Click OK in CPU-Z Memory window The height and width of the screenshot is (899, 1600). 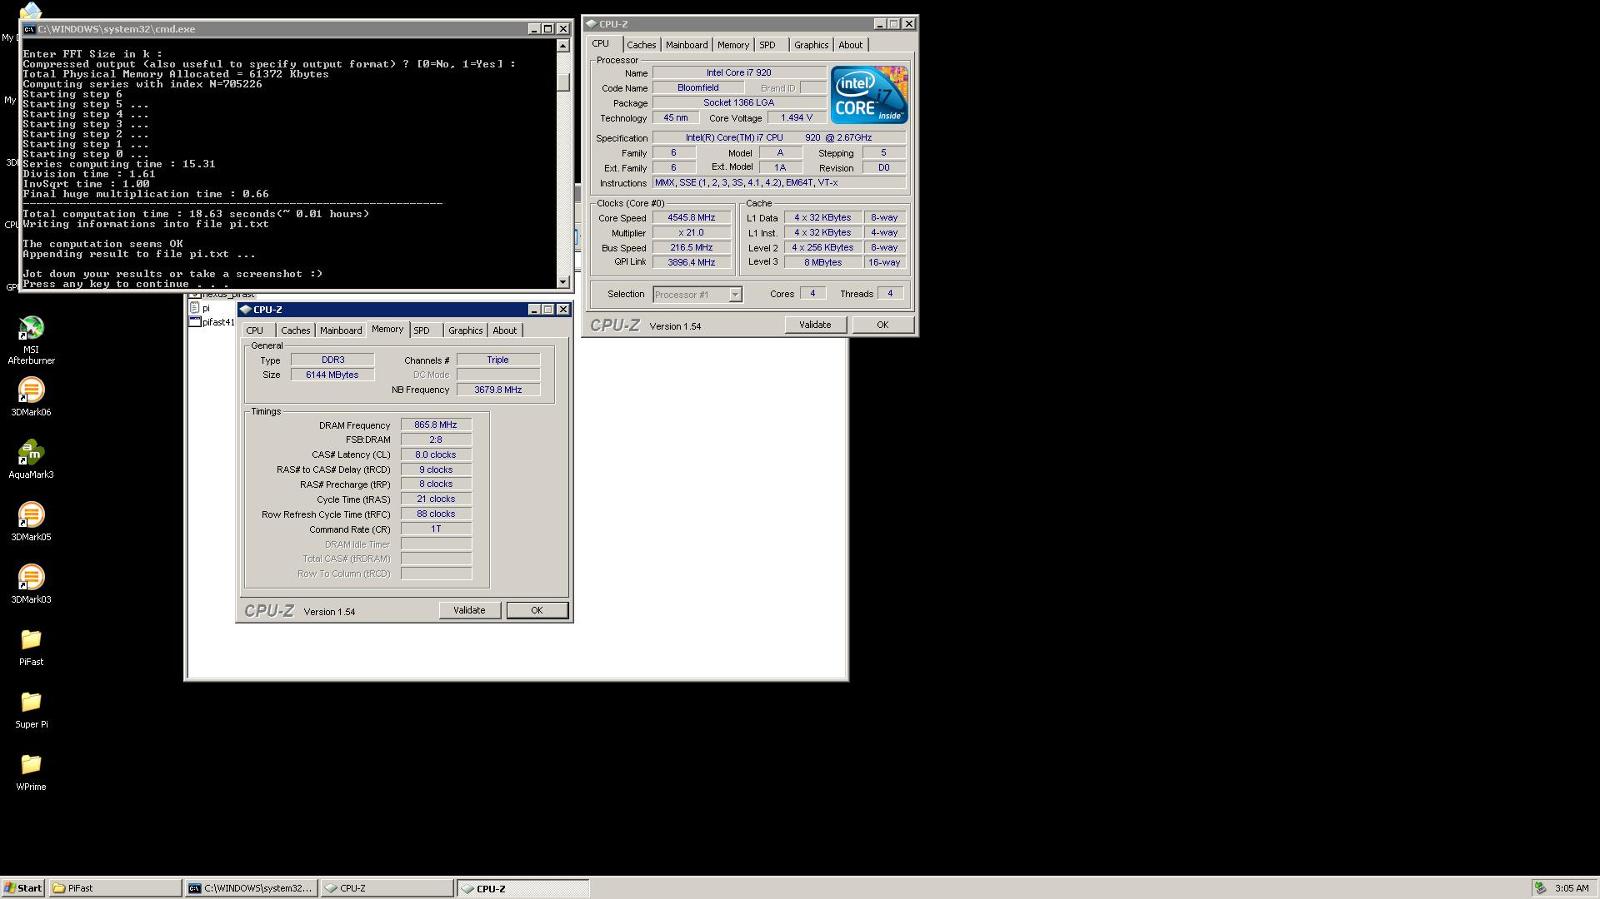pos(537,610)
